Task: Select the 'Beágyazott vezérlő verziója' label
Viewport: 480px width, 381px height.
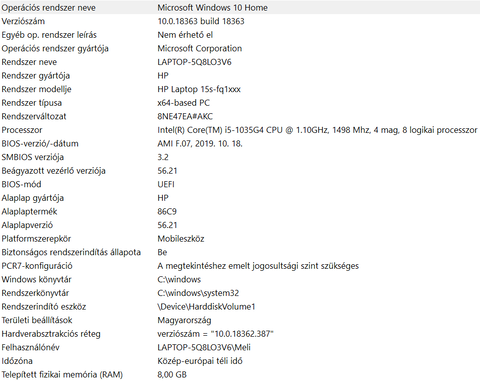Action: pyautogui.click(x=53, y=171)
